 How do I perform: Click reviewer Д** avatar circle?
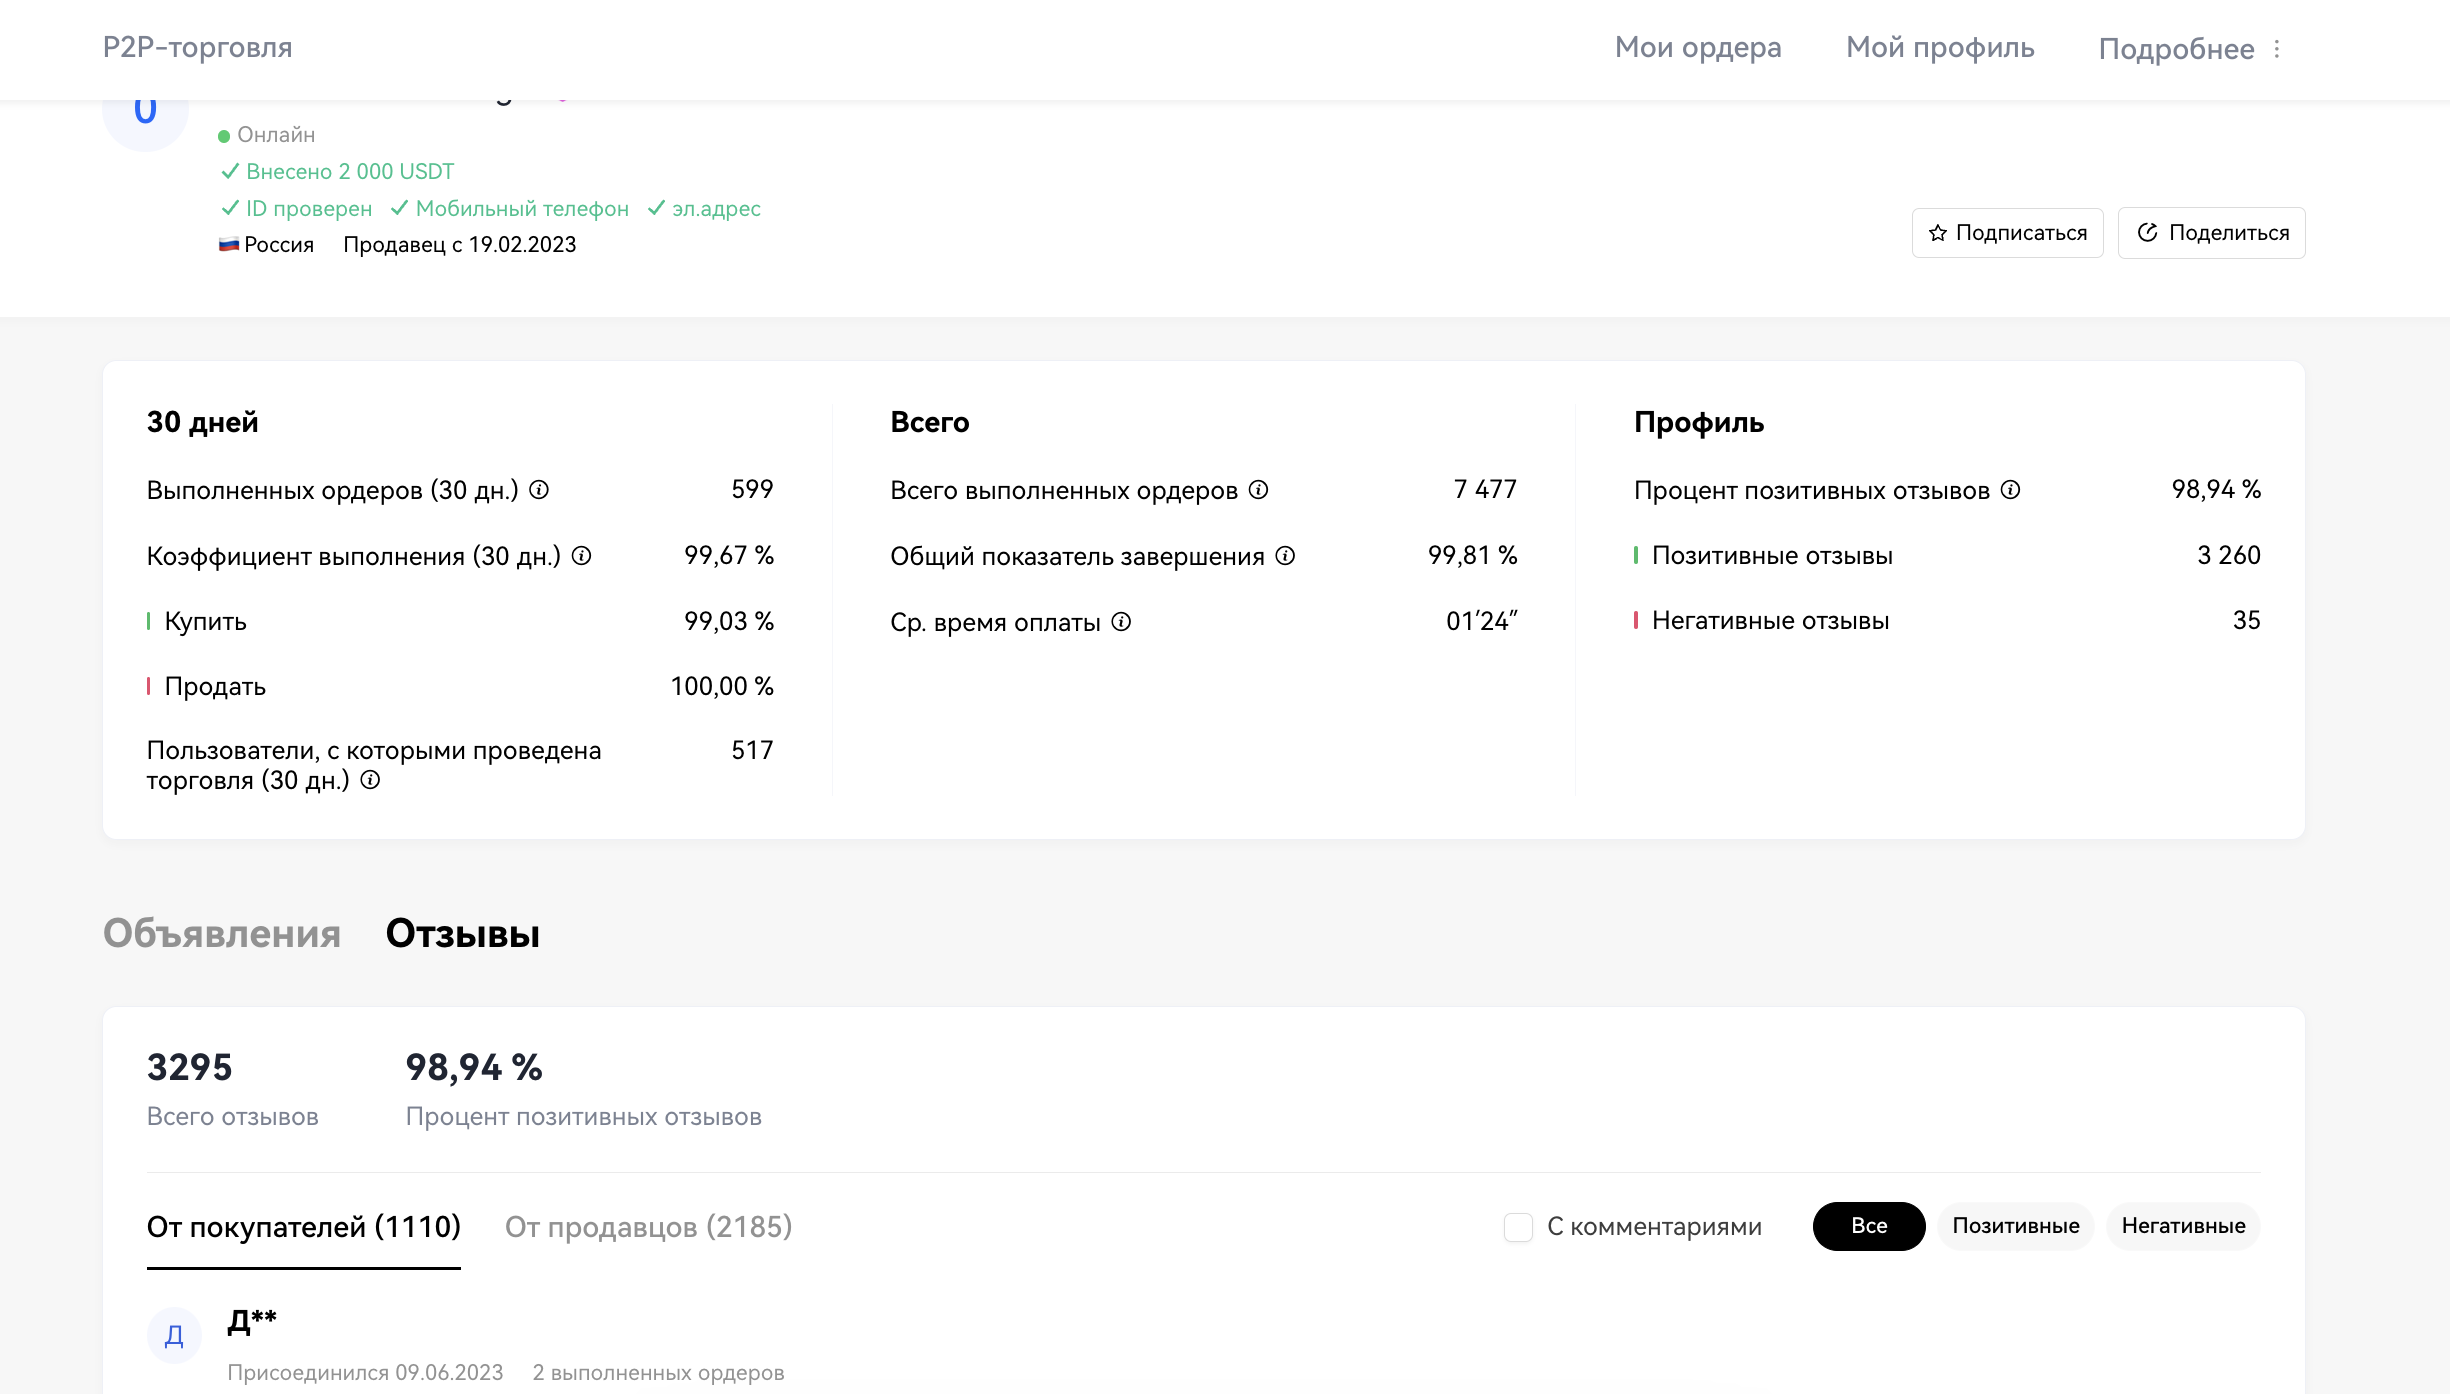(175, 1334)
